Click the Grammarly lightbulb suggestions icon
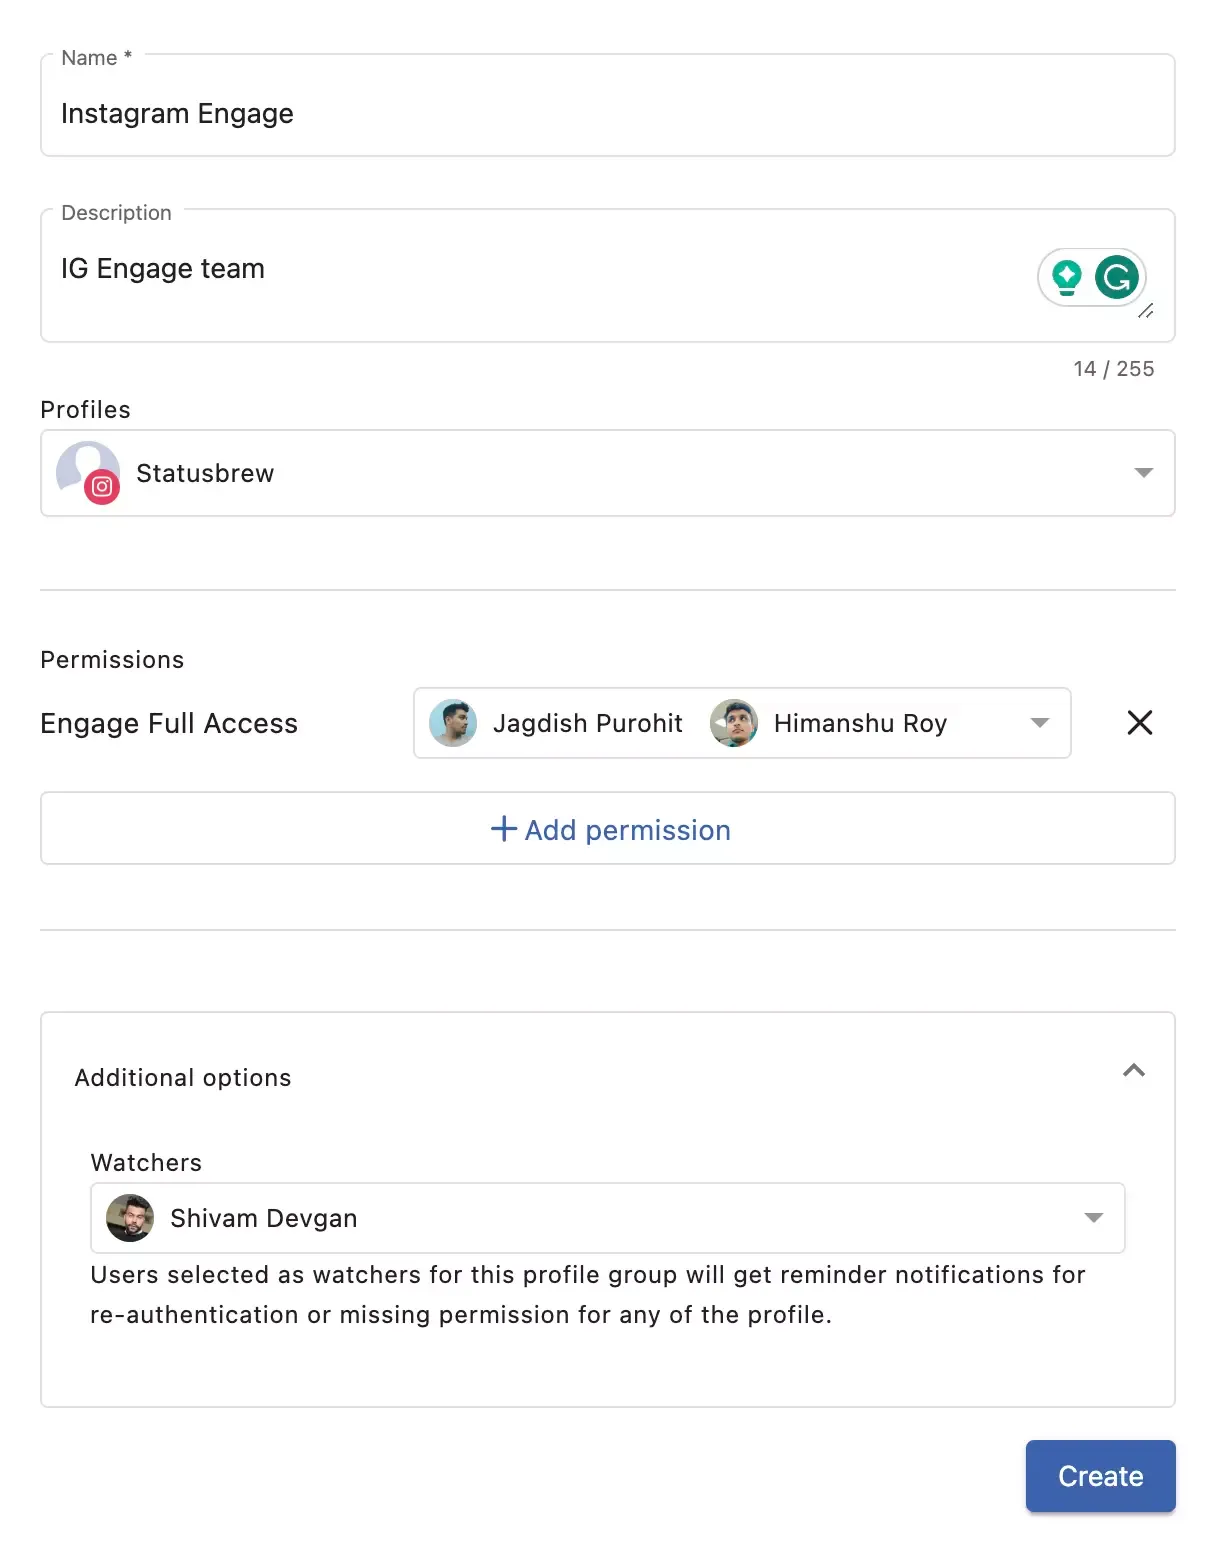The image size is (1228, 1554). [x=1067, y=276]
